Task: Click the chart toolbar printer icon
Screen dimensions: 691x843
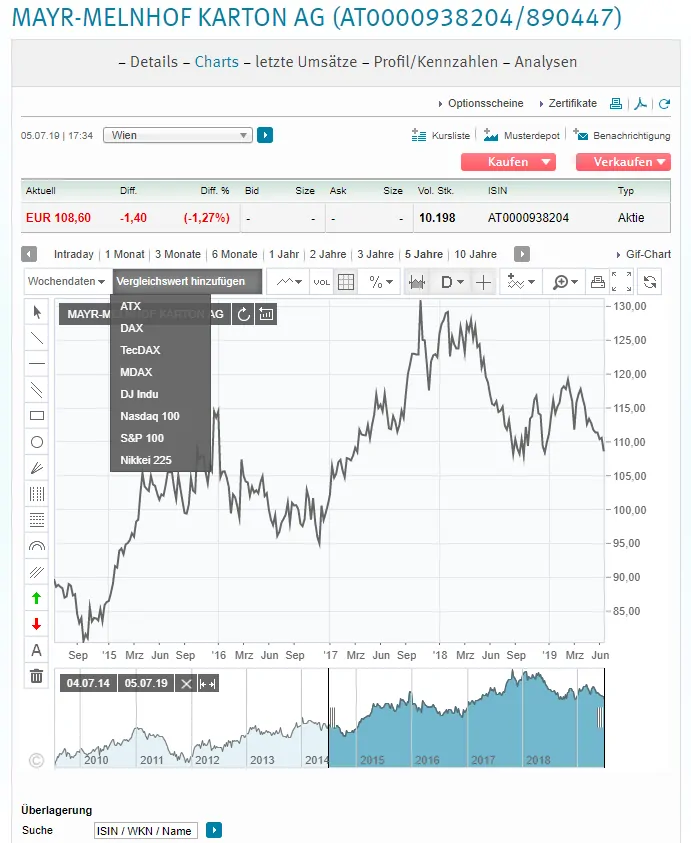Action: pos(597,282)
